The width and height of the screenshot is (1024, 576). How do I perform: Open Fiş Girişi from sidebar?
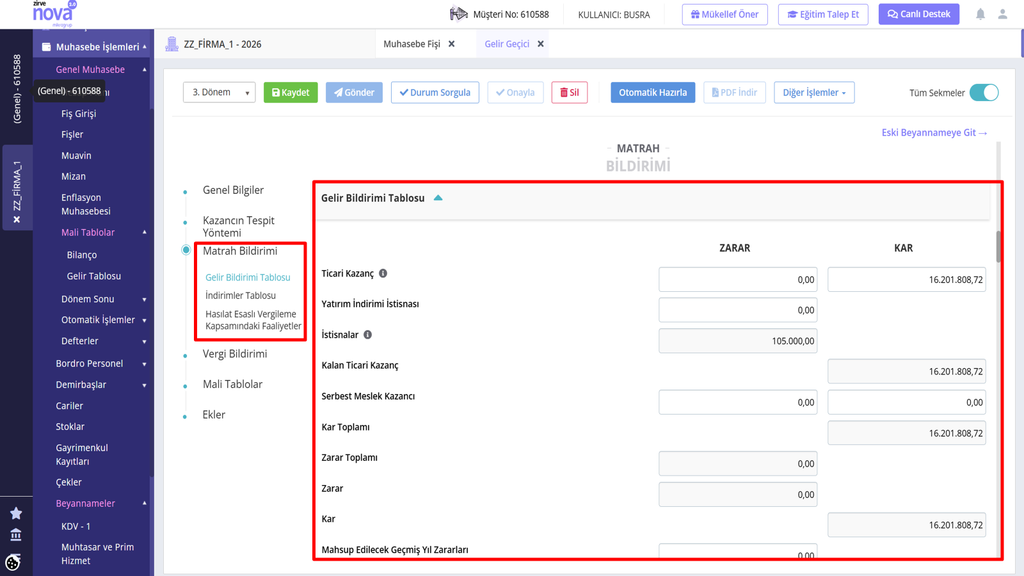(78, 114)
